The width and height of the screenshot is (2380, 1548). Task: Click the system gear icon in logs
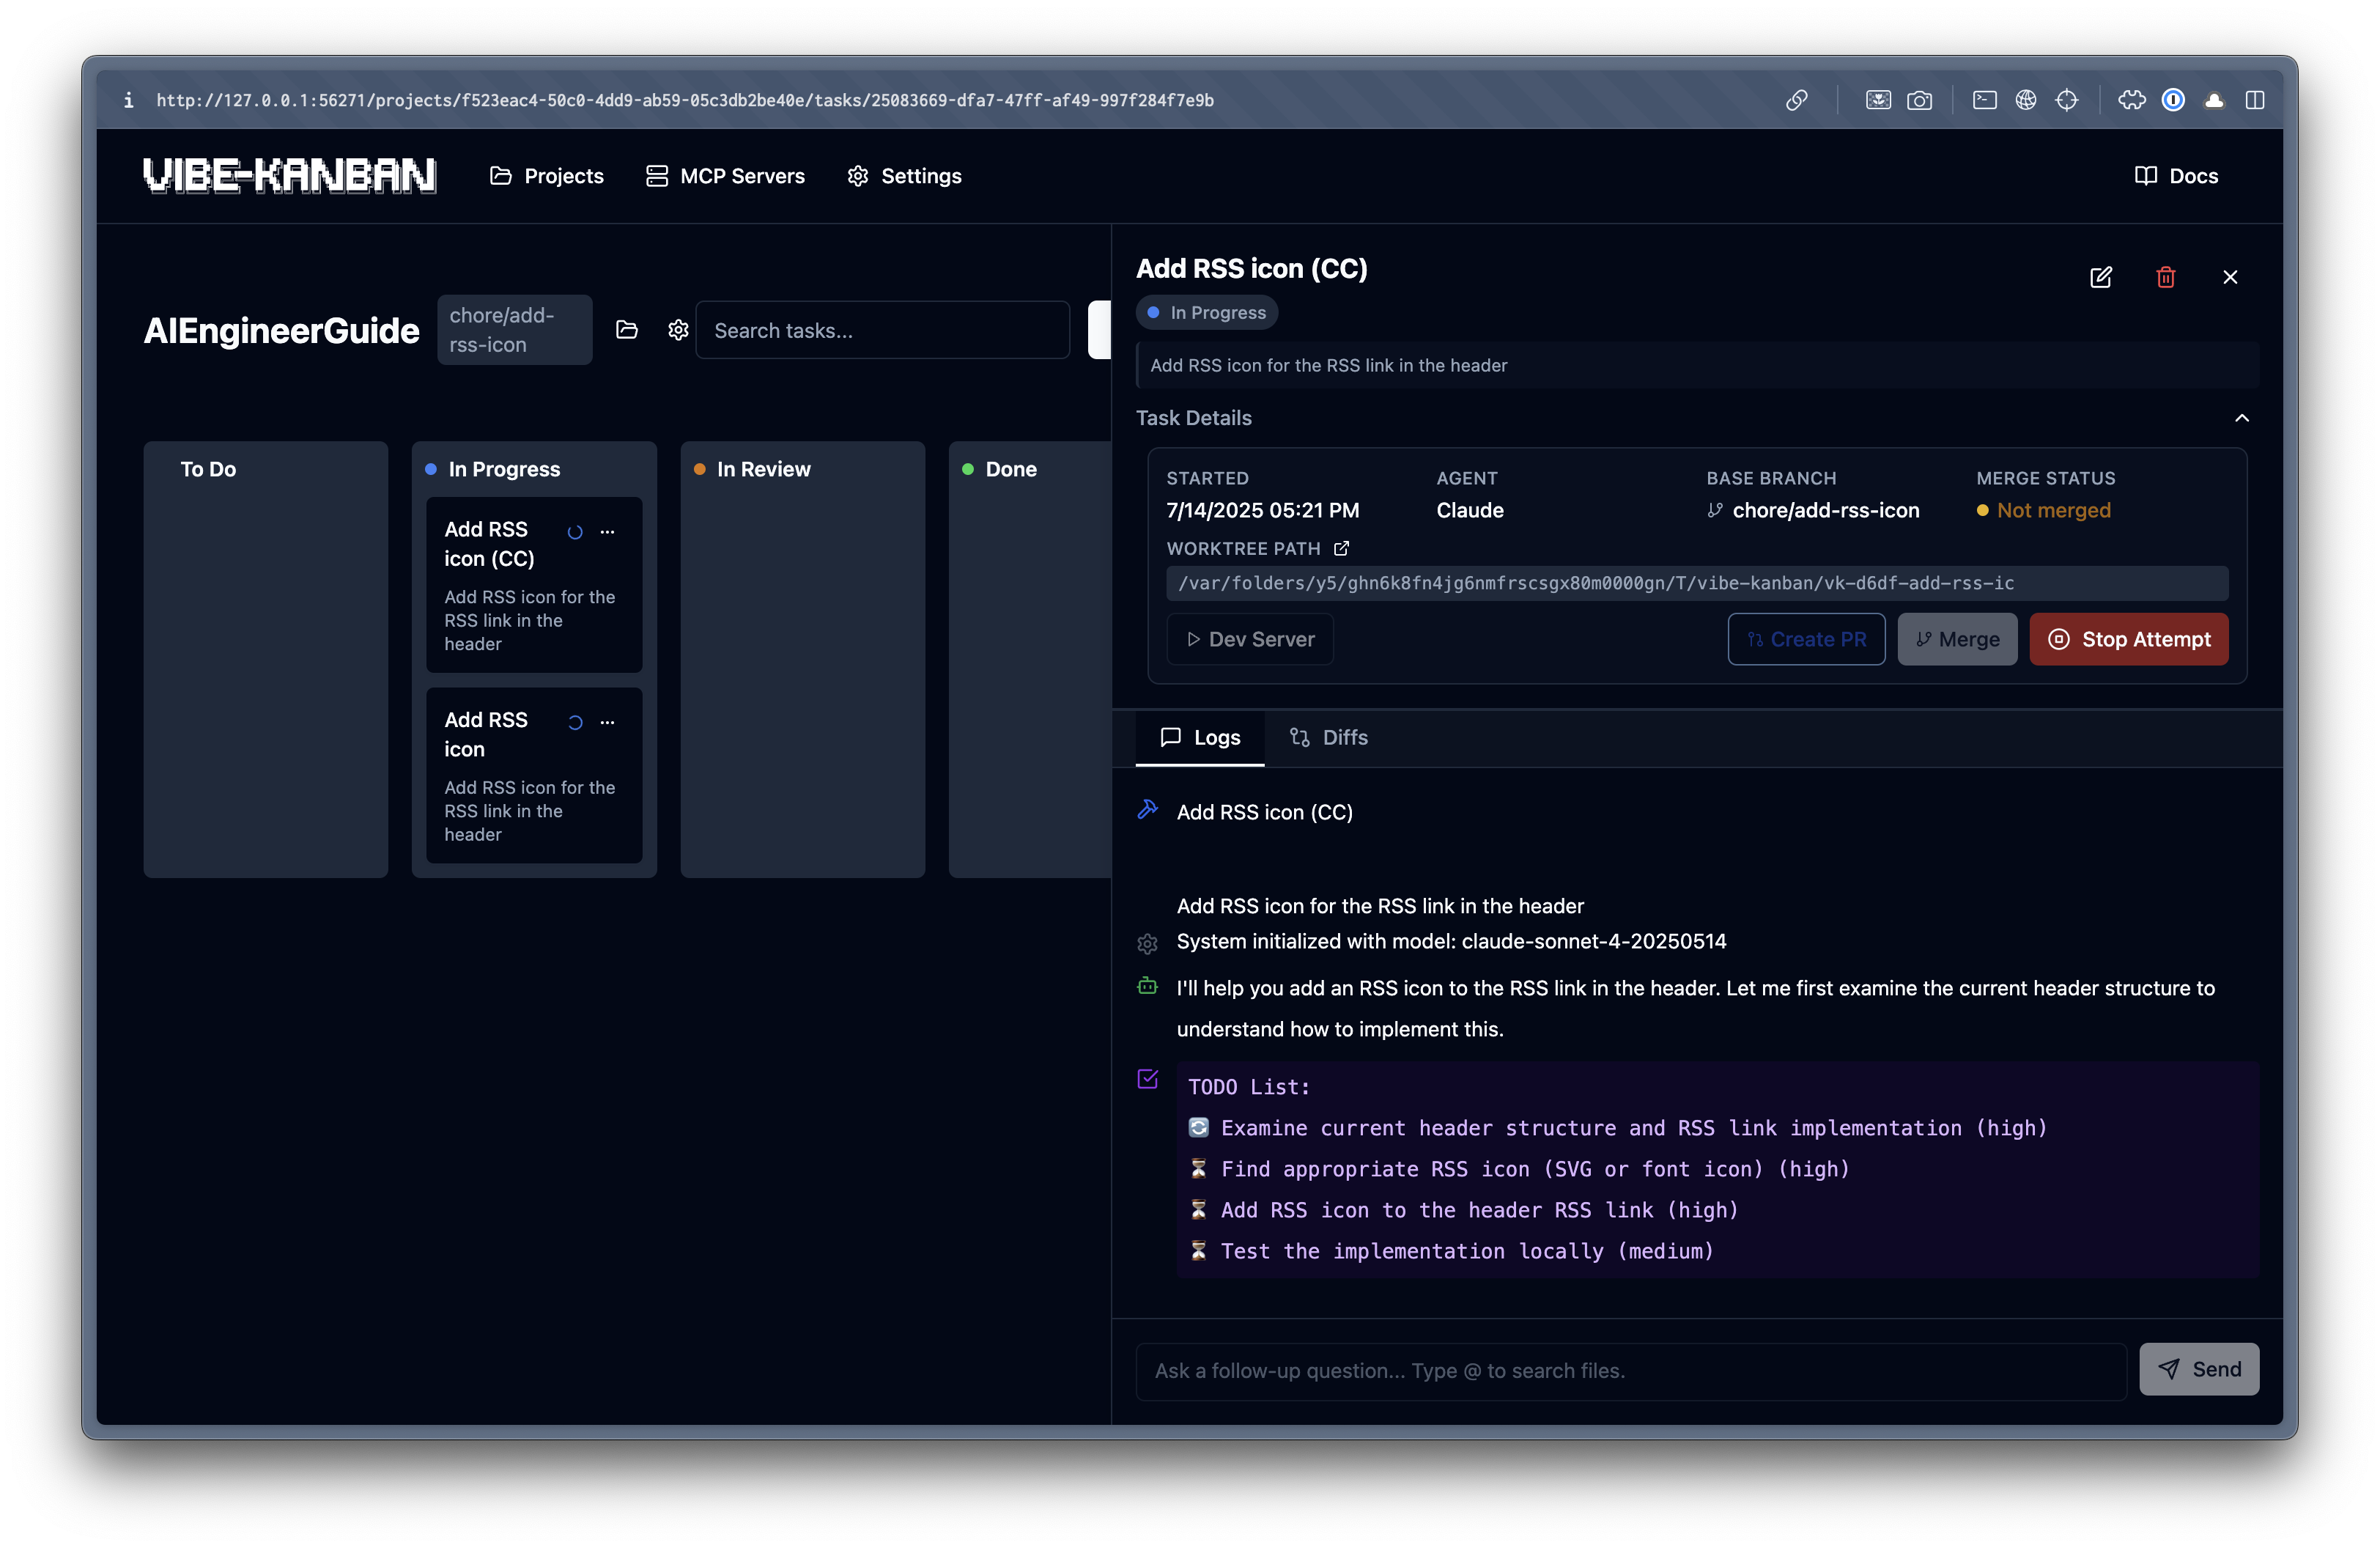tap(1147, 943)
